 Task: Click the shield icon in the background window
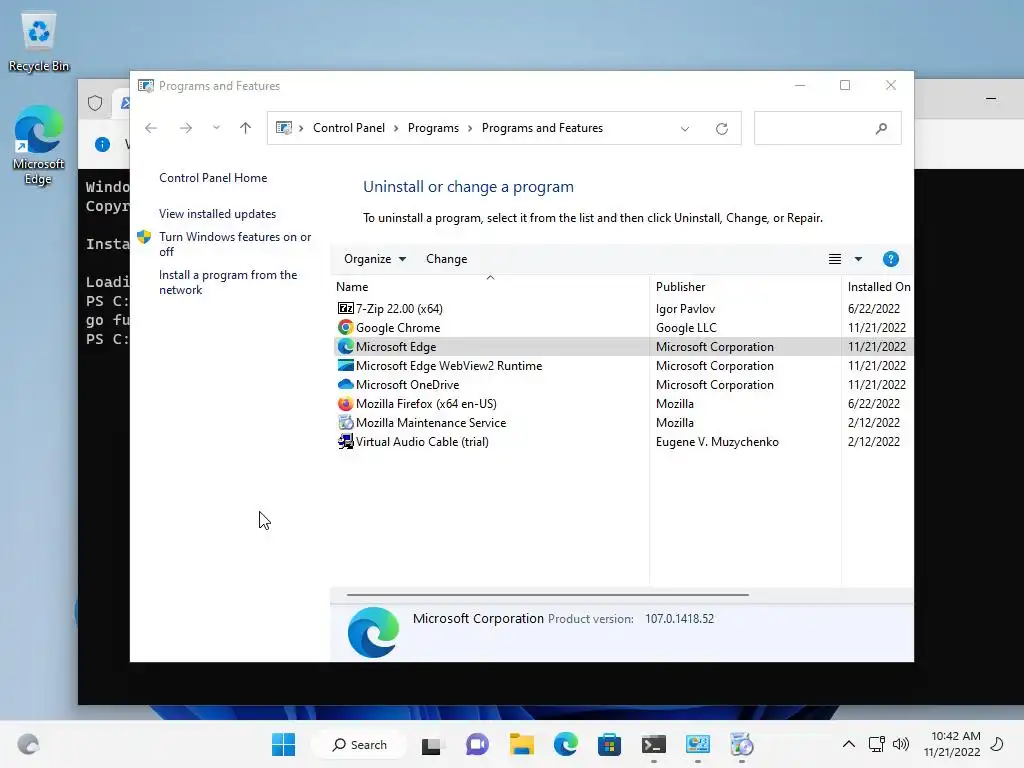point(95,103)
